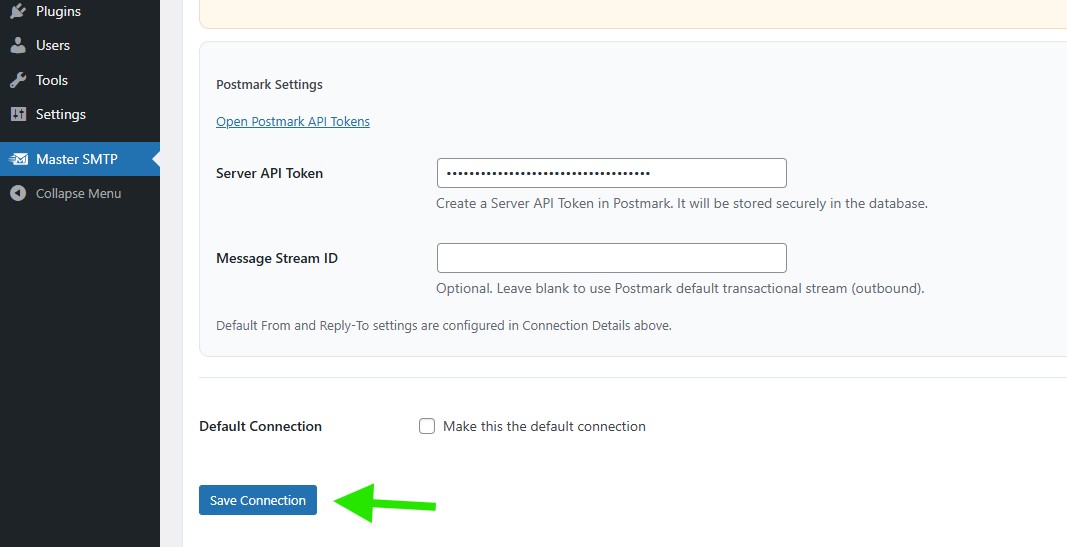
Task: Click the Users person icon
Action: tap(18, 45)
